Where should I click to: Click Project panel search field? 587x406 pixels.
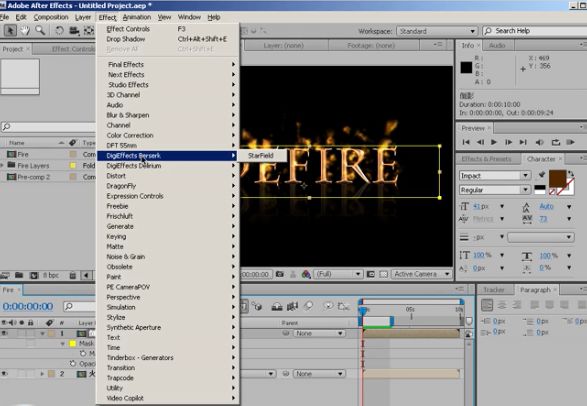click(x=49, y=127)
